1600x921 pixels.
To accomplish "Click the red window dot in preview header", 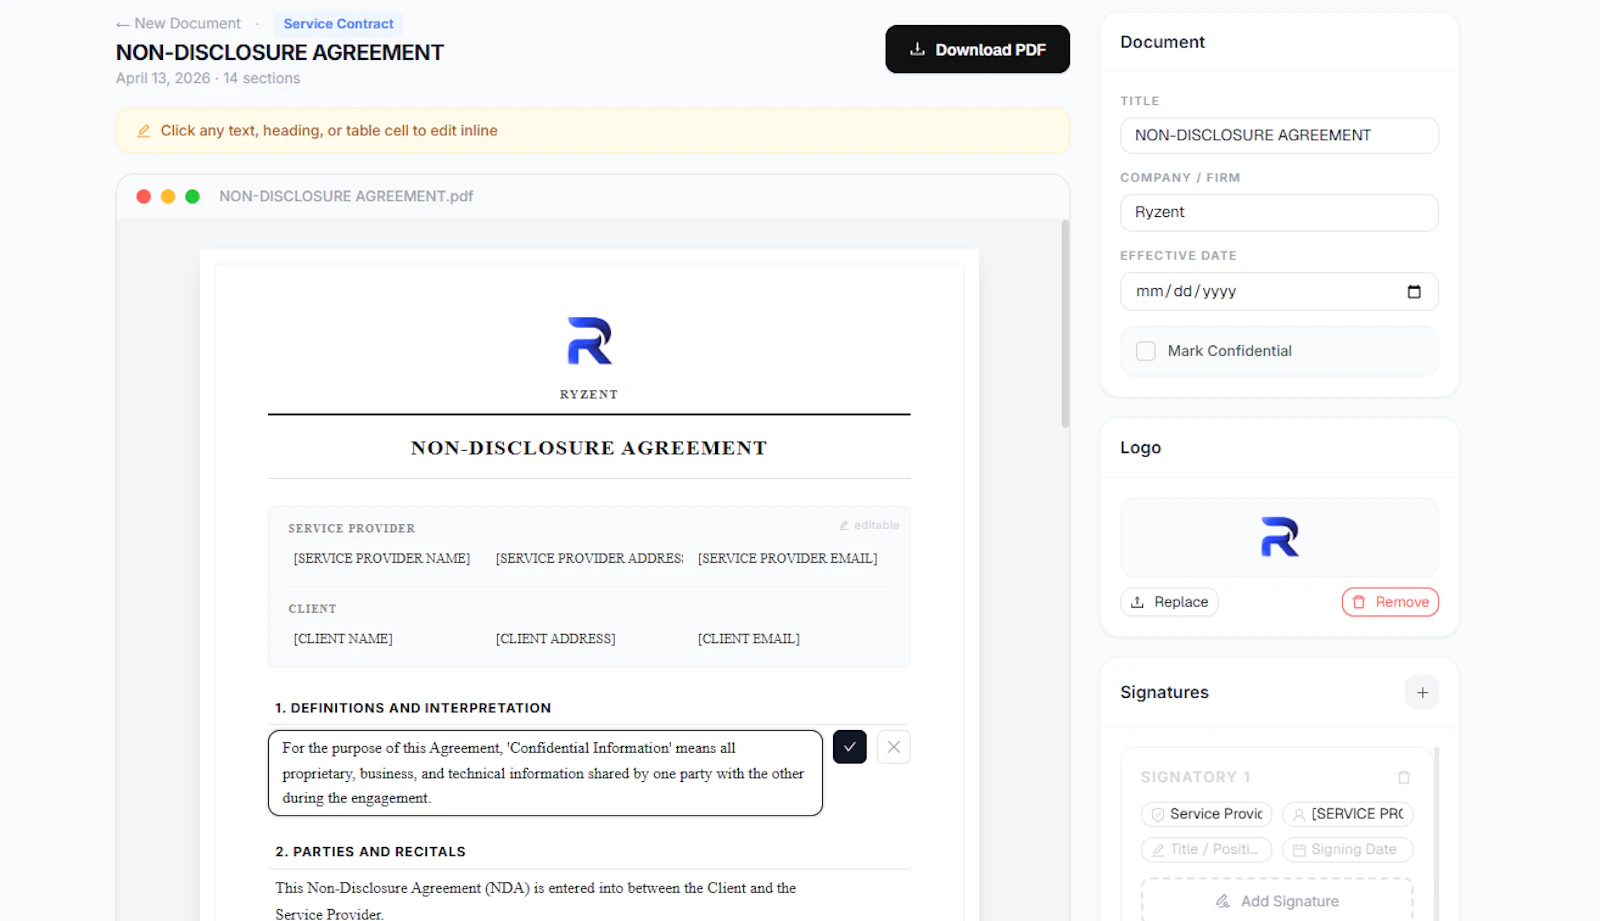I will tap(143, 196).
